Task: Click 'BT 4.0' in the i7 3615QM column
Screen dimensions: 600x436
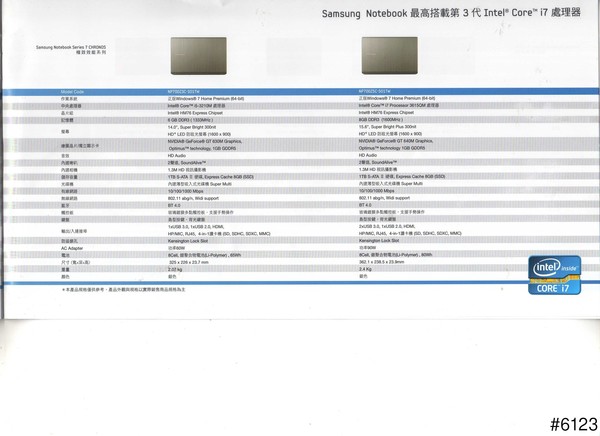Action: pos(365,205)
